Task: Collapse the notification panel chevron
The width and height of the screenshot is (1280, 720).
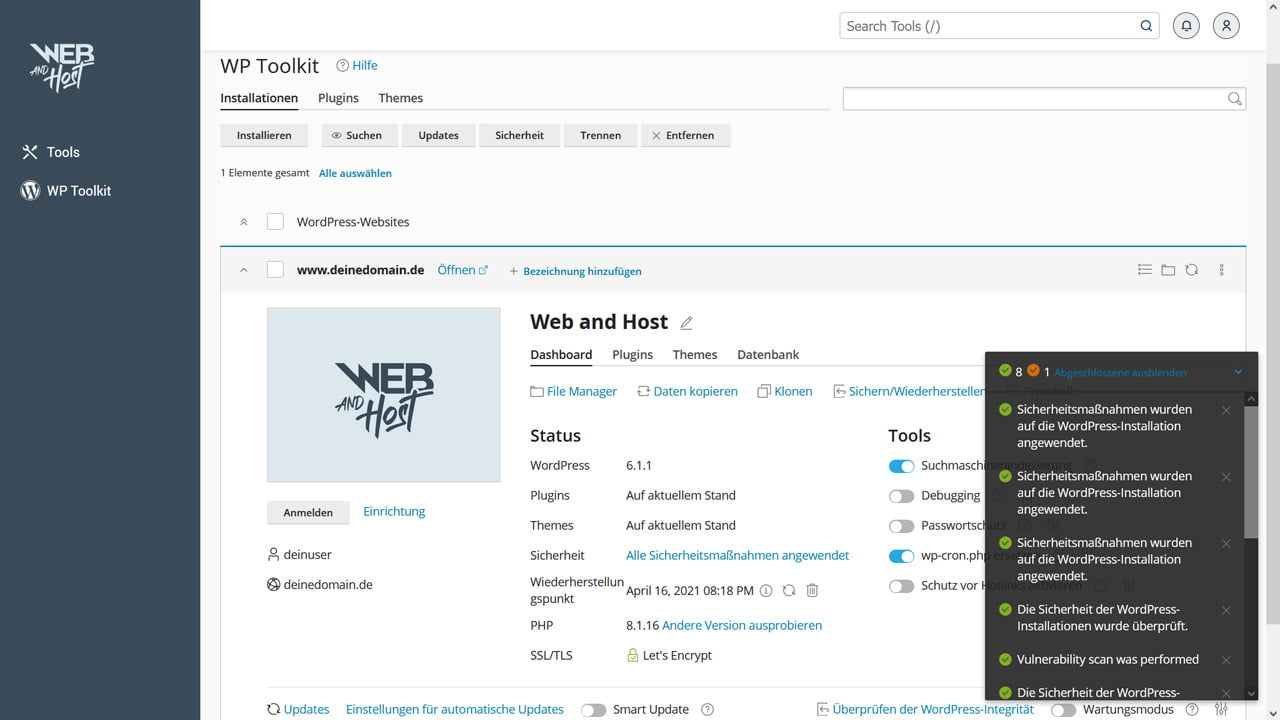Action: [x=1238, y=372]
